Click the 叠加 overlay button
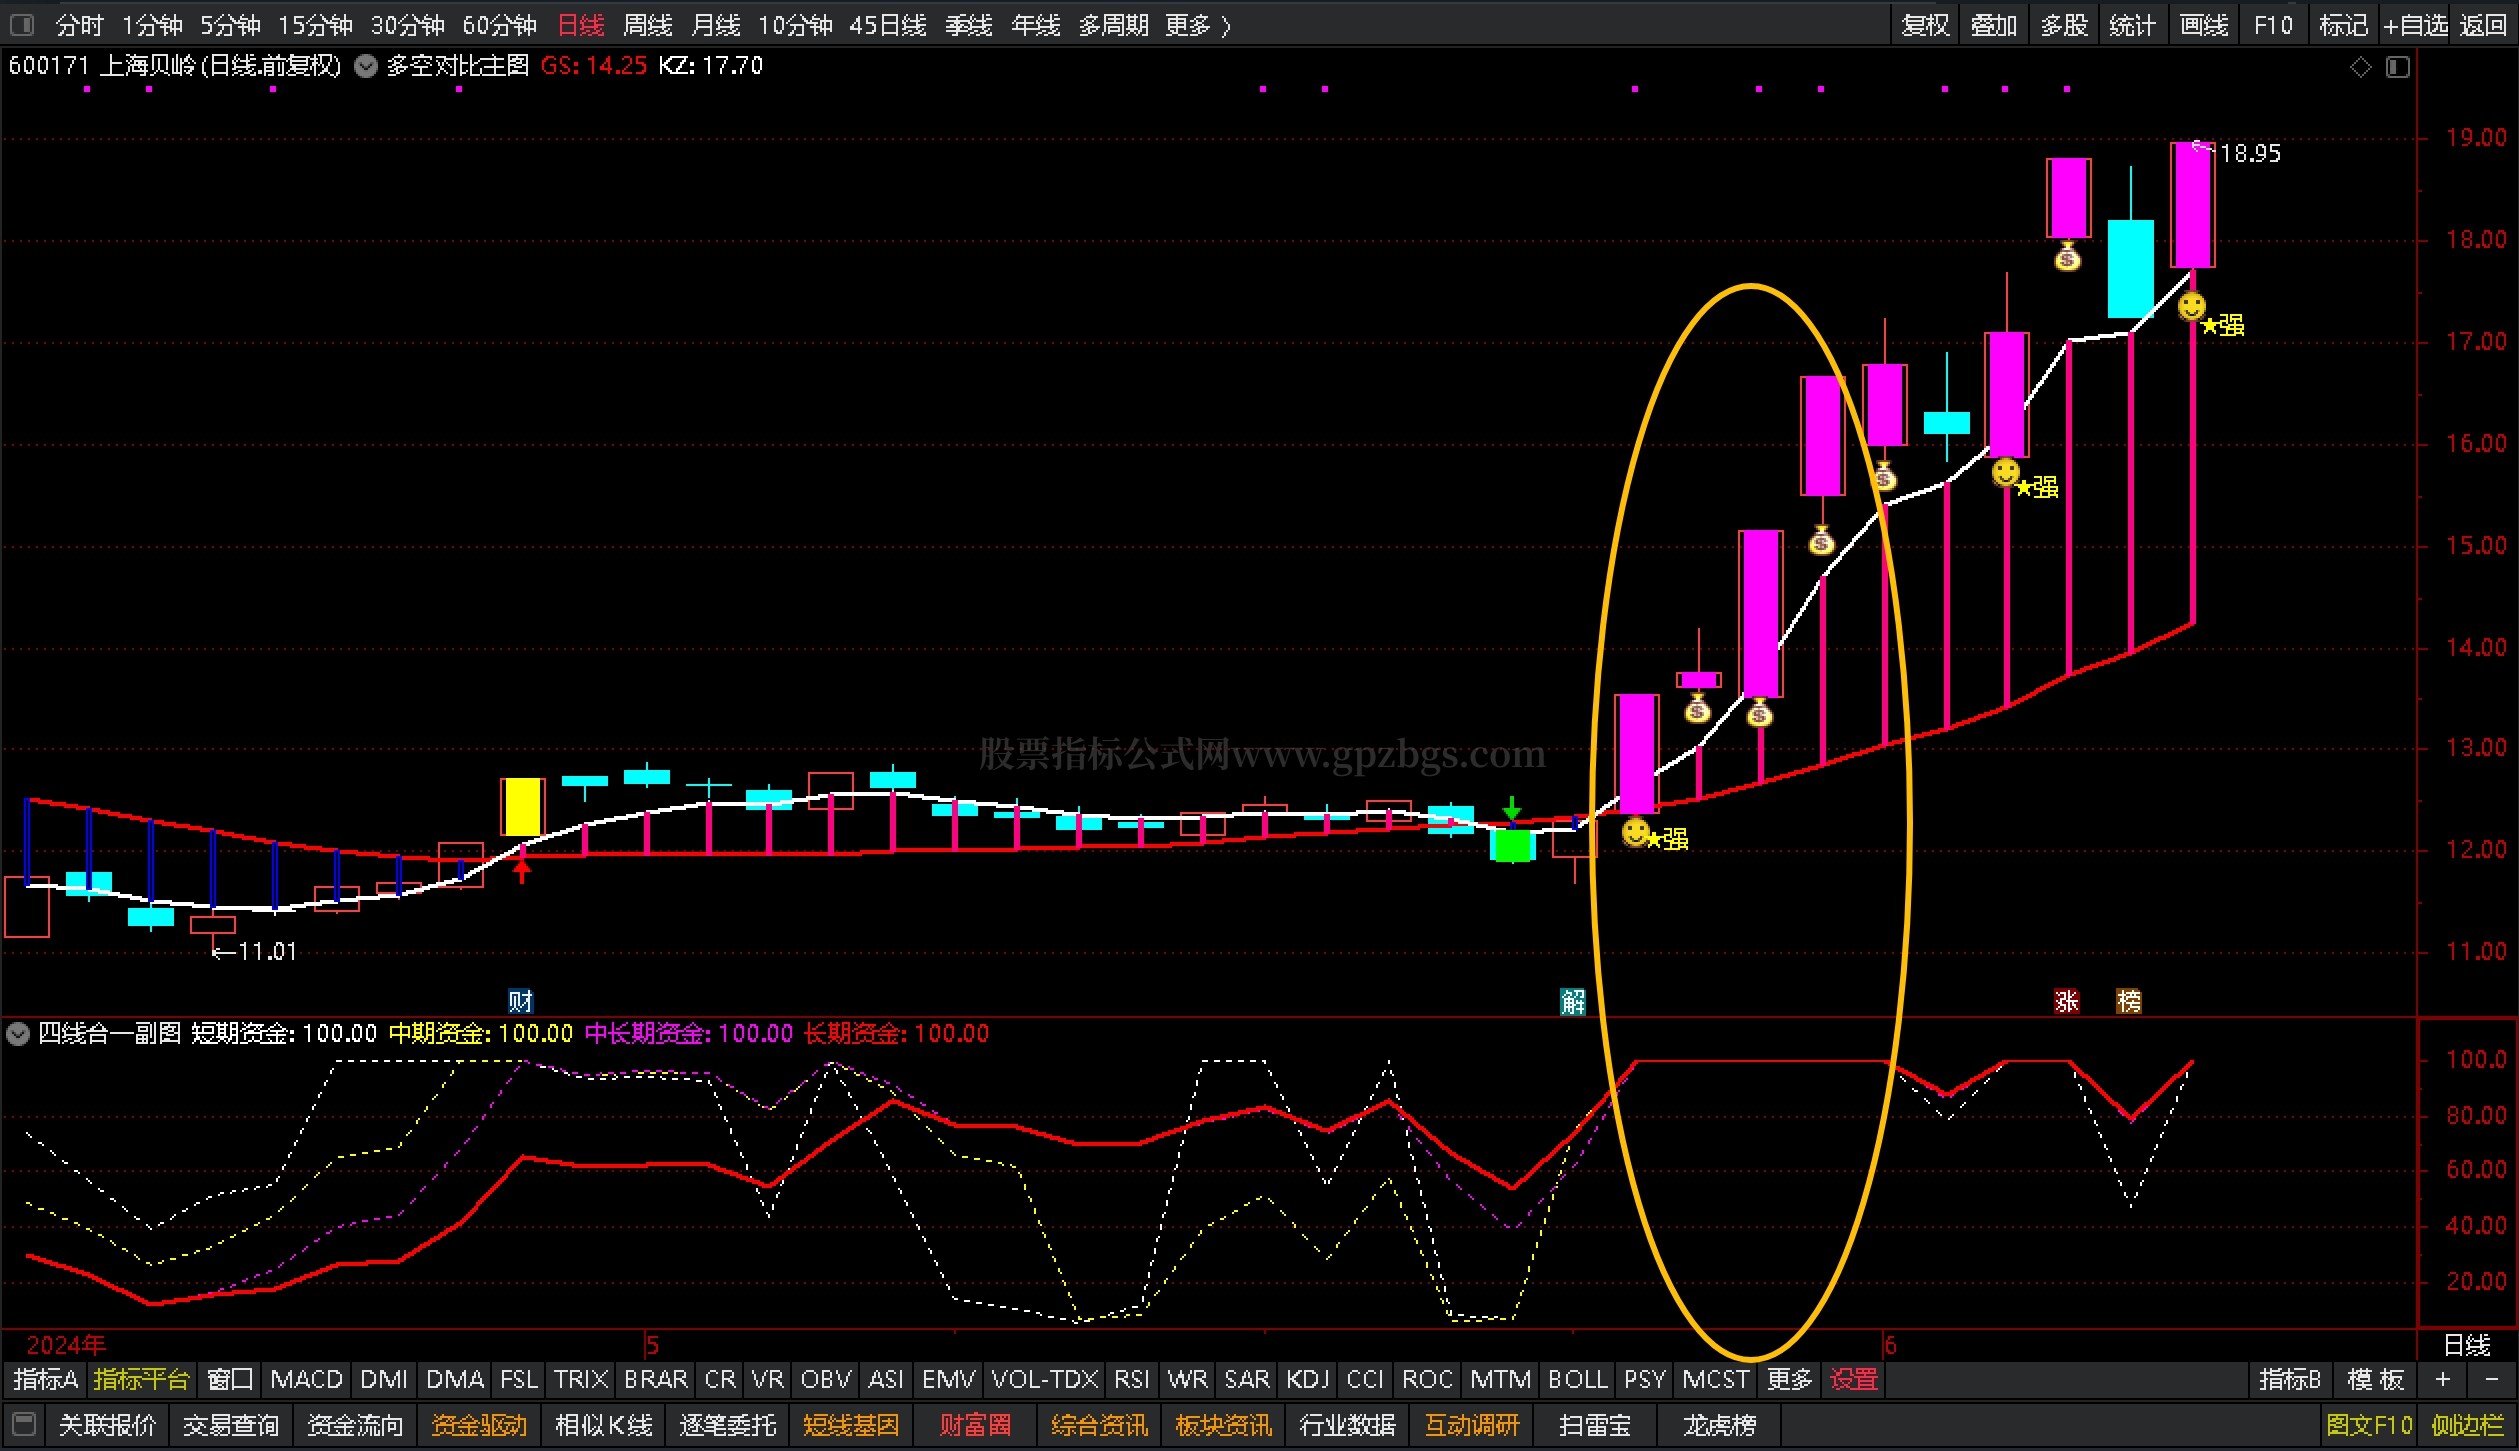2519x1451 pixels. 1993,24
